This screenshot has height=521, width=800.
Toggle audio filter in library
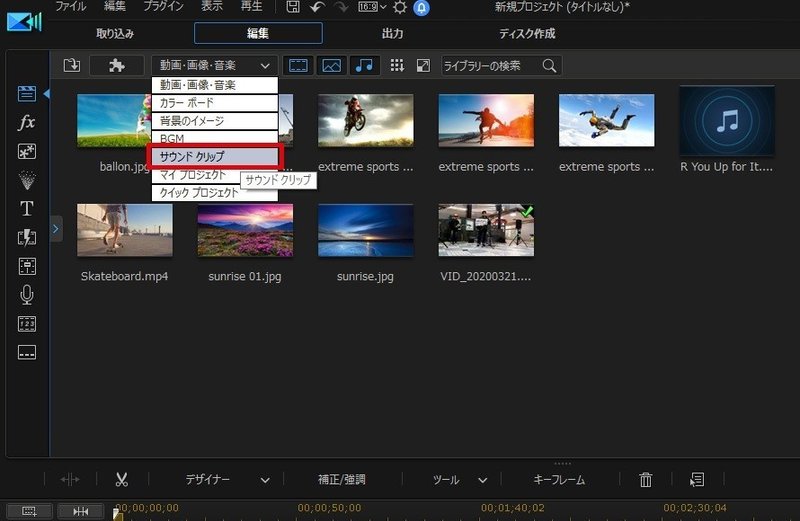coord(364,65)
